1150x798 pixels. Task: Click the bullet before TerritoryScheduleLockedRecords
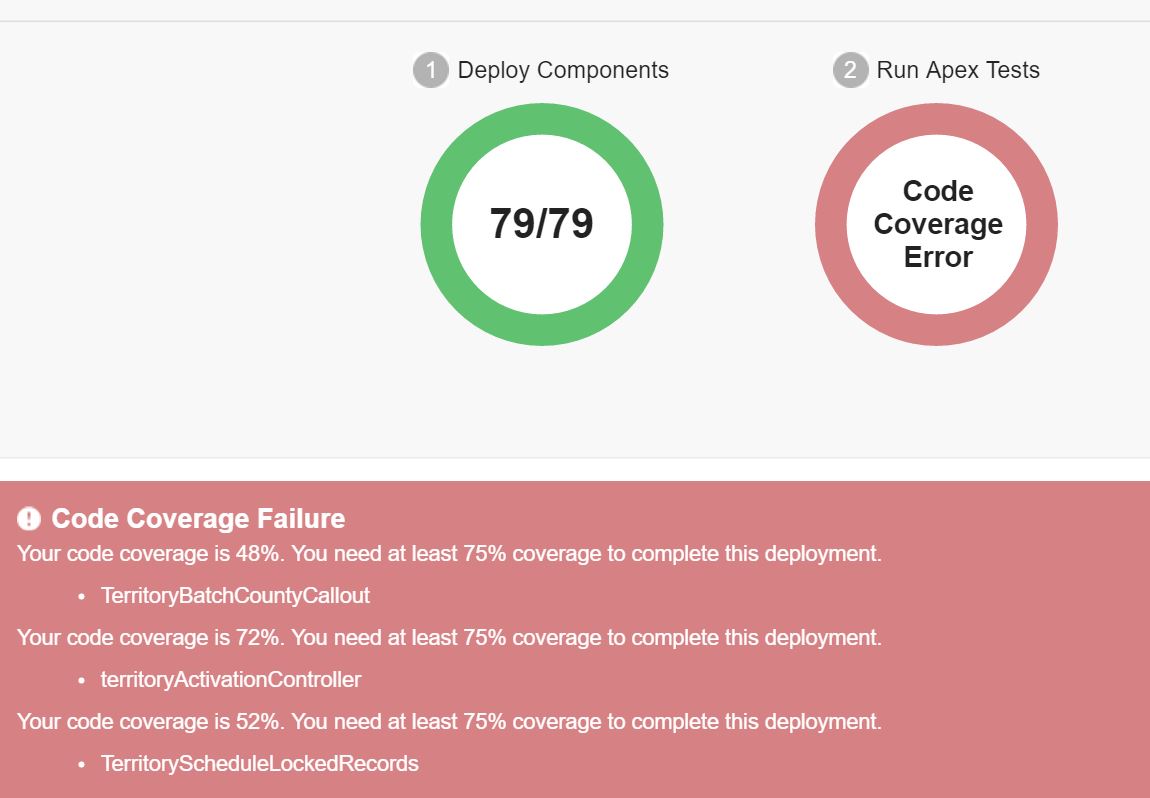82,765
